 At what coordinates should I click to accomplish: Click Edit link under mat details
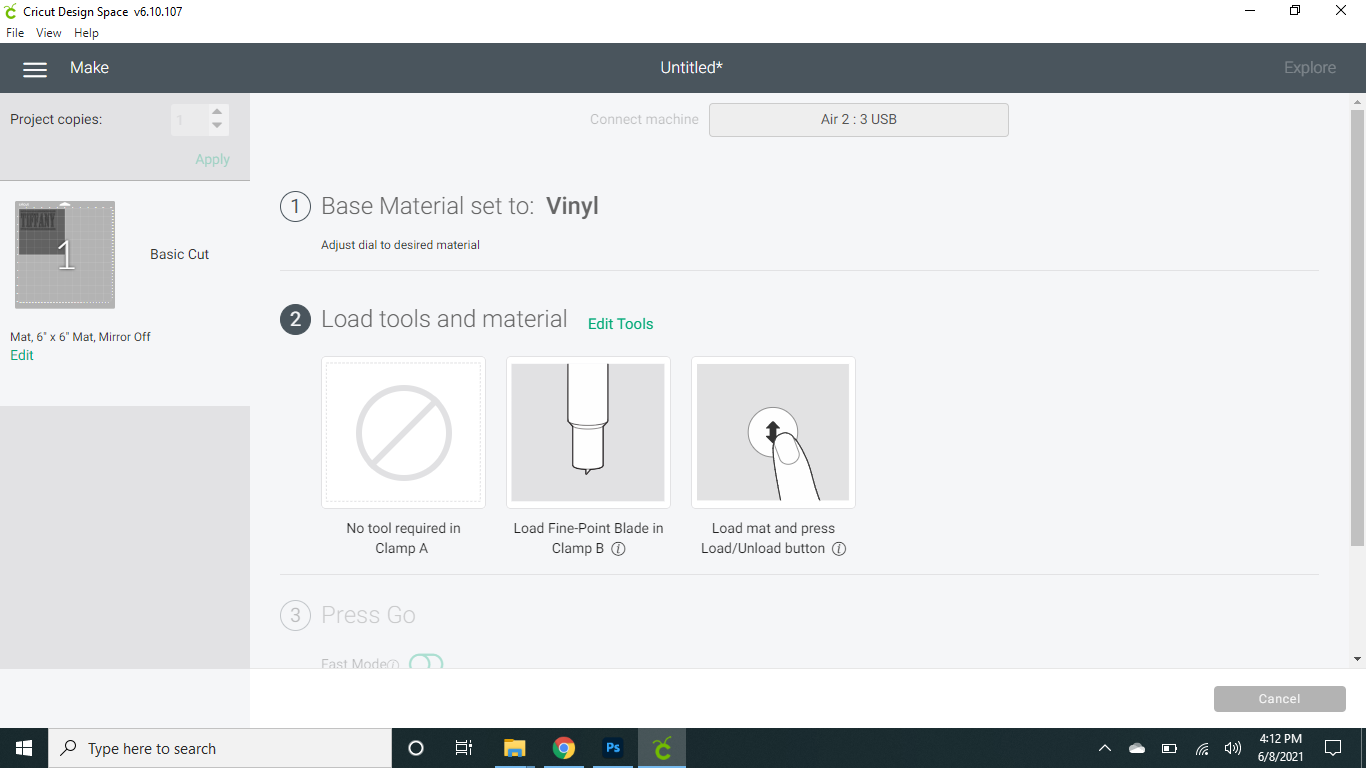22,355
